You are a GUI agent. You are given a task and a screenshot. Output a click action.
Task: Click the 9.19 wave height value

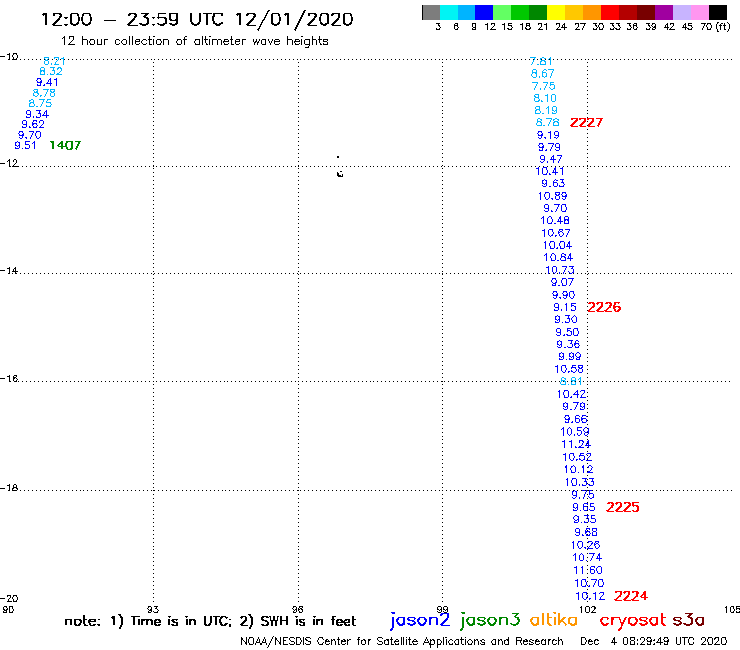(548, 135)
